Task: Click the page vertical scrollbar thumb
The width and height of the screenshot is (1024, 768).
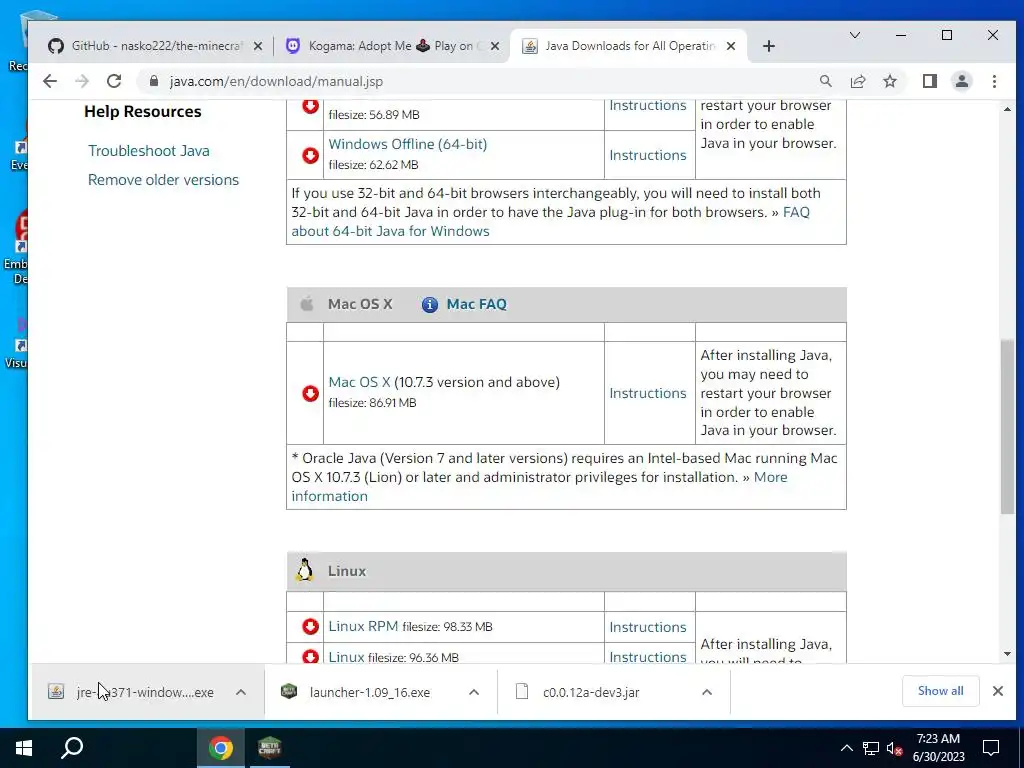Action: 1007,427
